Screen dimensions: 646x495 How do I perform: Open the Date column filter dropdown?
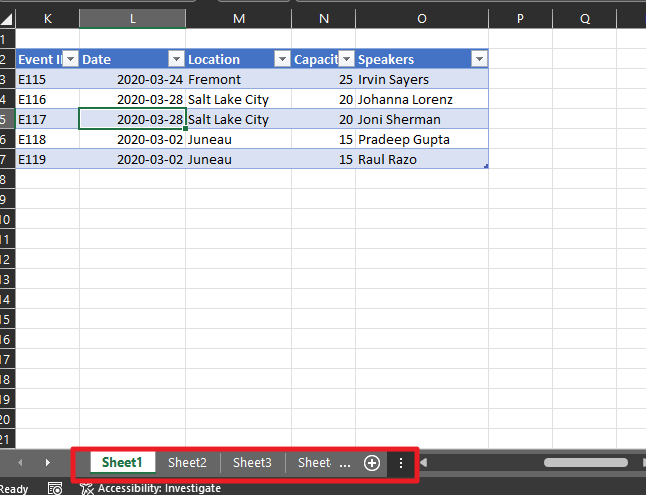176,60
